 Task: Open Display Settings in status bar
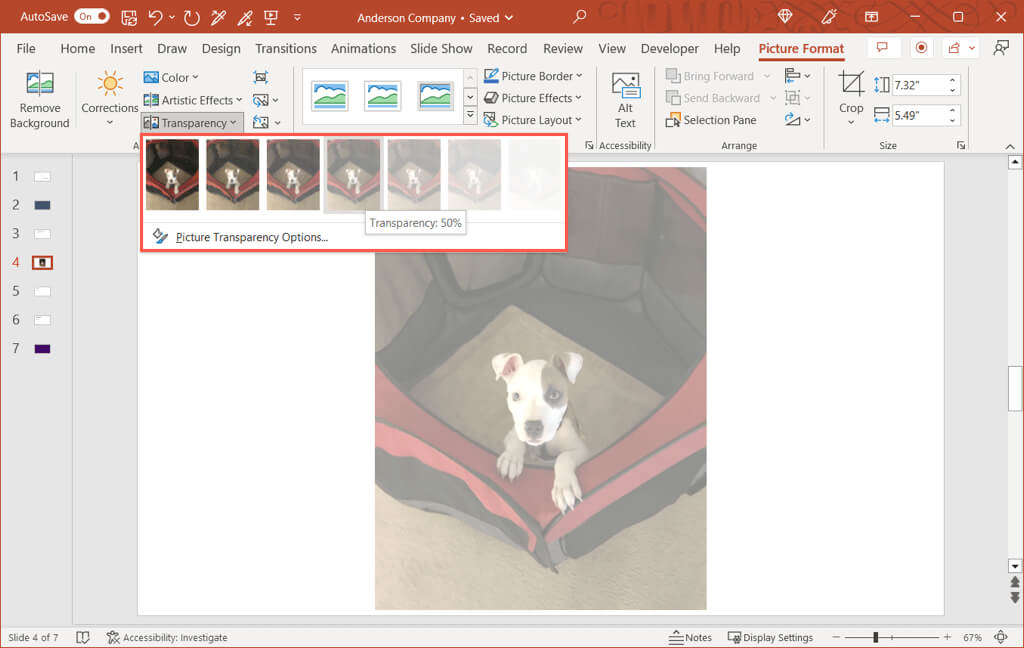[771, 638]
